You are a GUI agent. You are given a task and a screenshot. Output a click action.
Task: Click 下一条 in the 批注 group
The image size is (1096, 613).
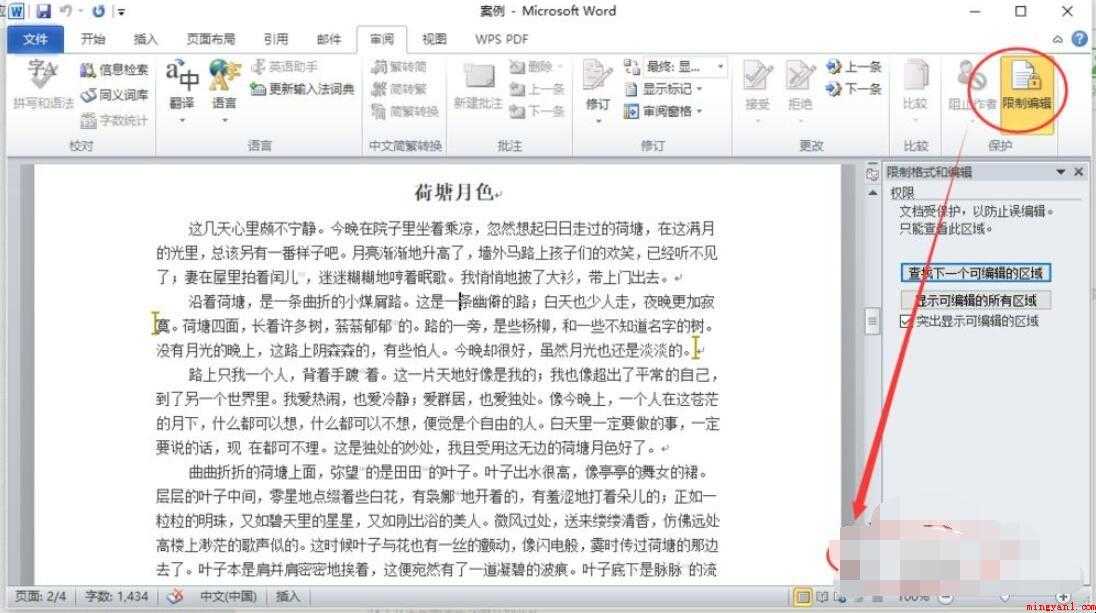click(x=536, y=111)
